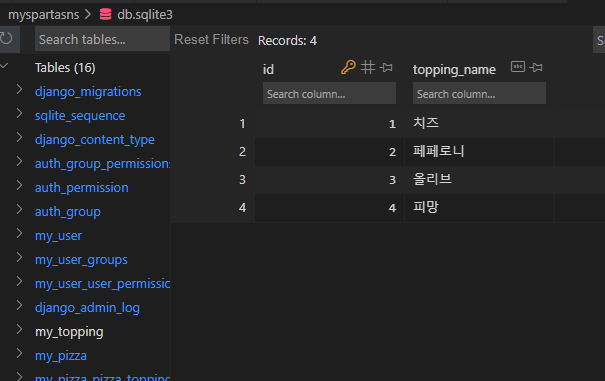Expand the django_migrations table

tap(19, 90)
